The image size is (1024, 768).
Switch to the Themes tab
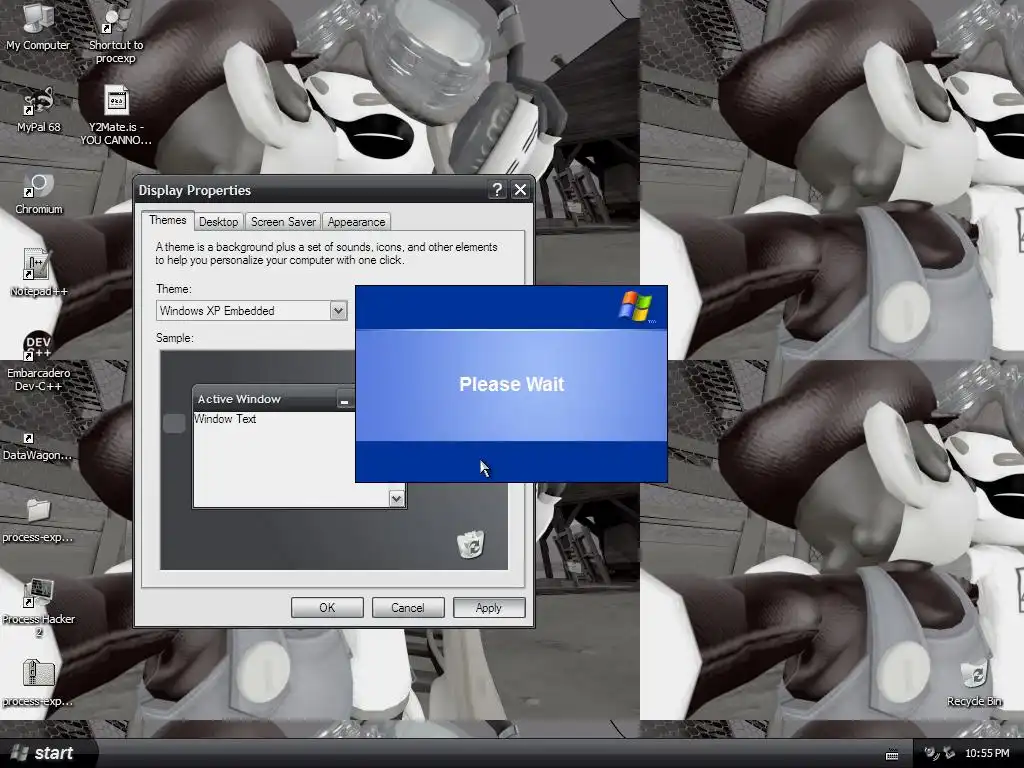167,220
